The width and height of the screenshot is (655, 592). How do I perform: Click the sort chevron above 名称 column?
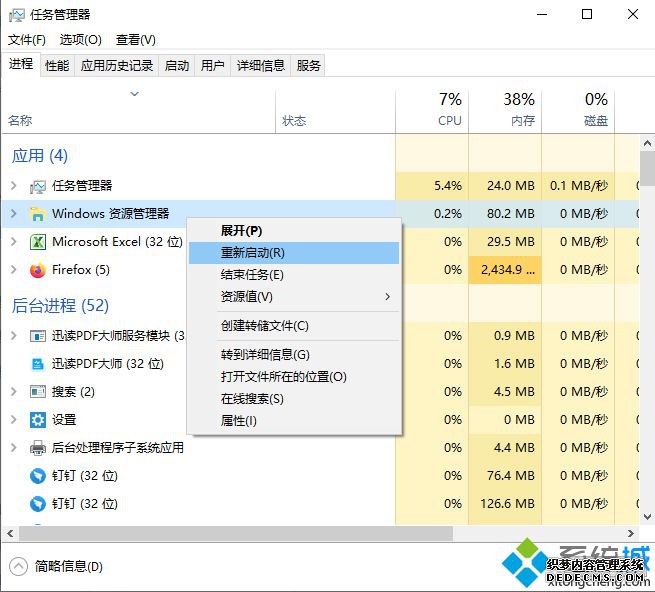pos(135,94)
